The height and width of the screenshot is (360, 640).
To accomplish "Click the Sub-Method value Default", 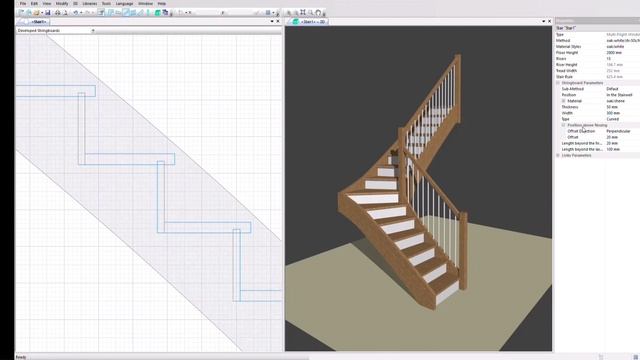I will [x=612, y=89].
